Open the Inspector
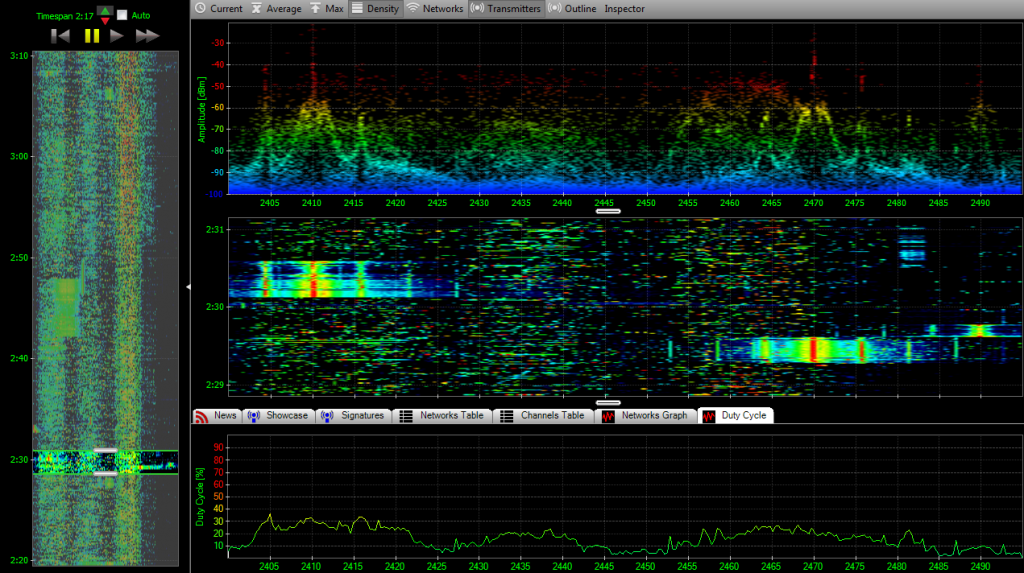Image resolution: width=1024 pixels, height=573 pixels. pos(624,9)
